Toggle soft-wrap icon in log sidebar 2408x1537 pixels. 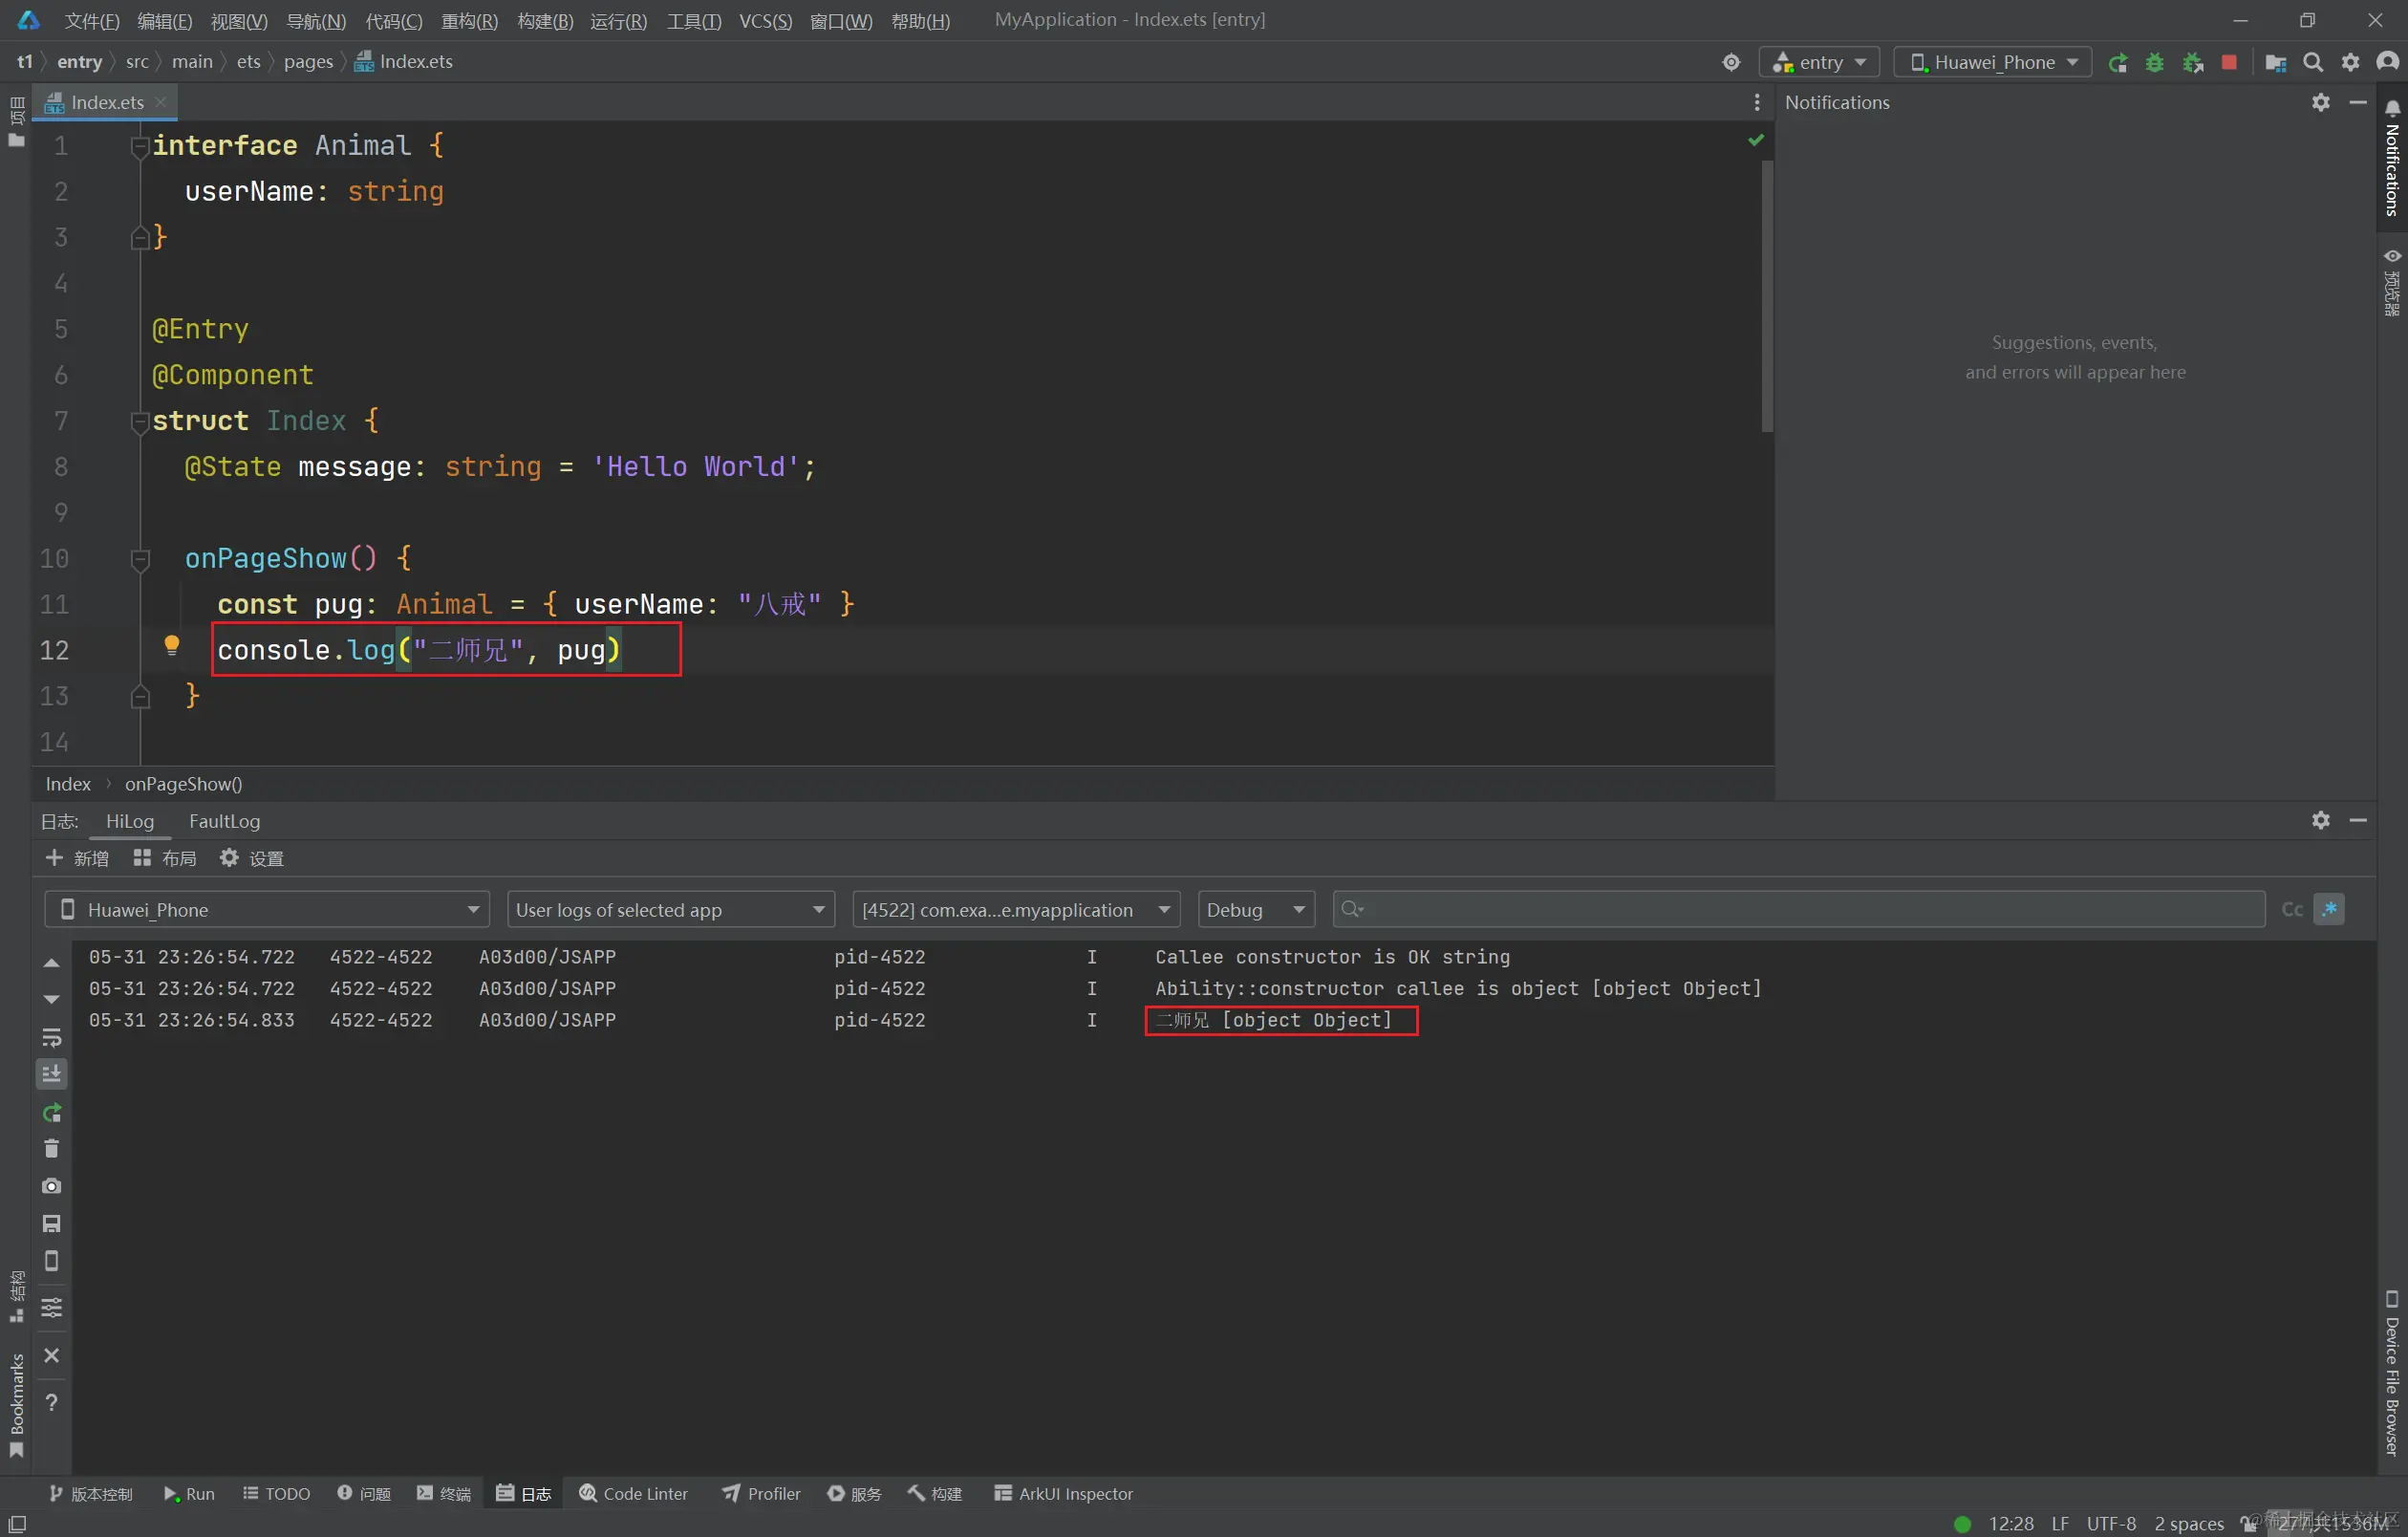click(x=52, y=1038)
